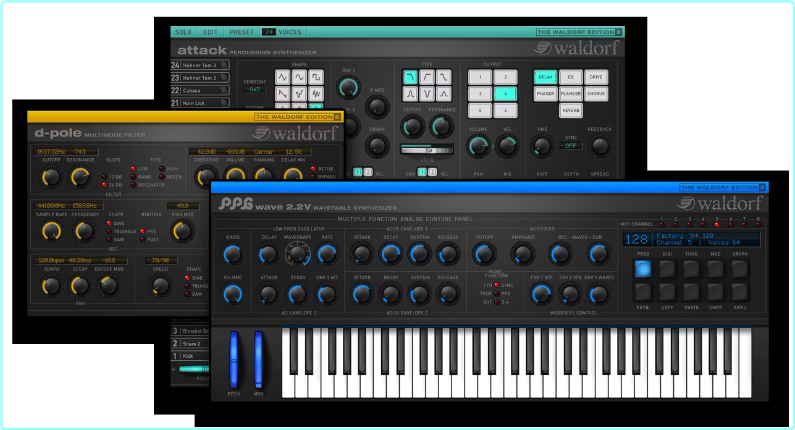Click the Waldorf Edition badge on Attack
Screen dimensions: 795x430
[579, 32]
